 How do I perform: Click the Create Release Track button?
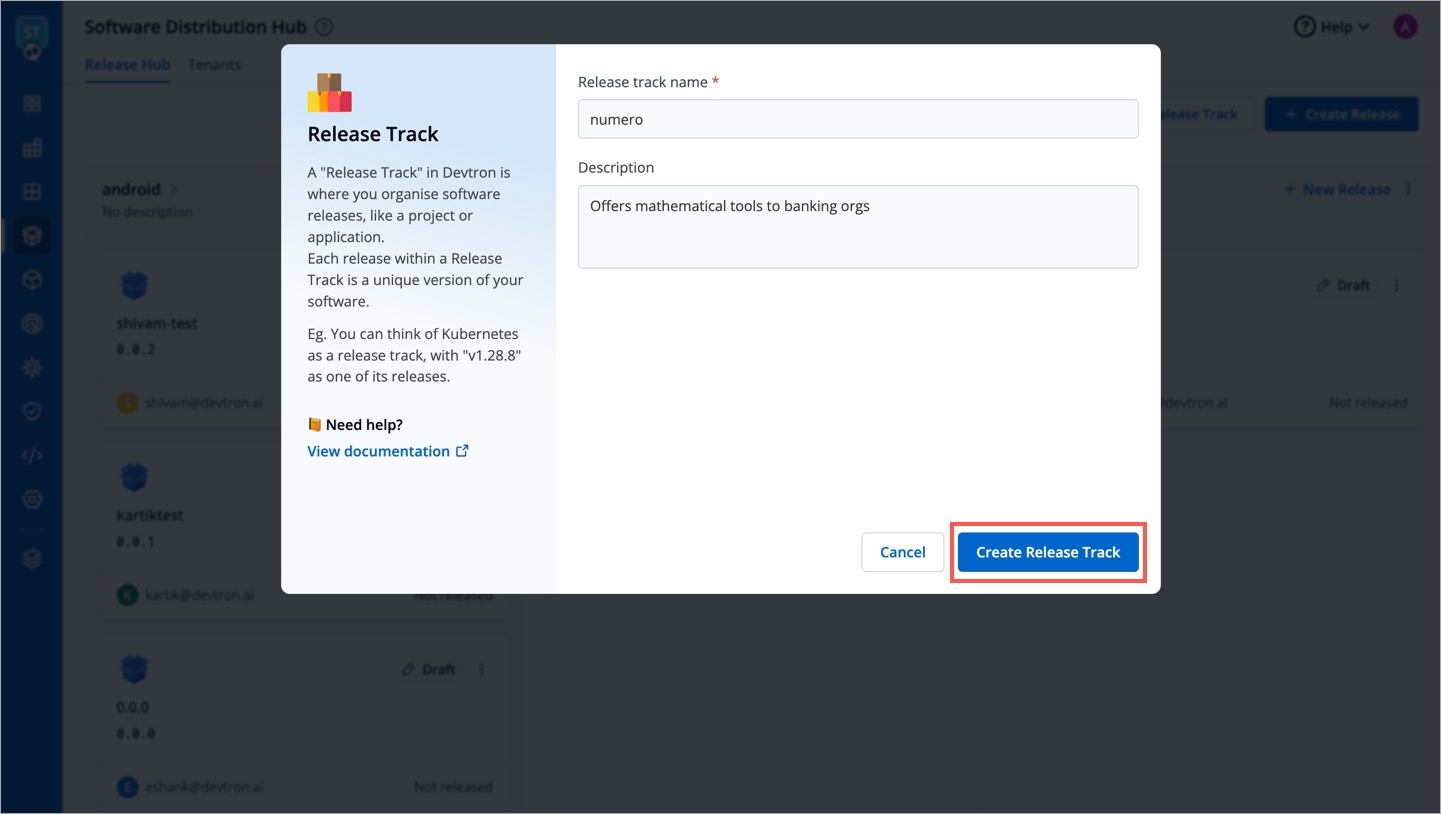coord(1047,552)
